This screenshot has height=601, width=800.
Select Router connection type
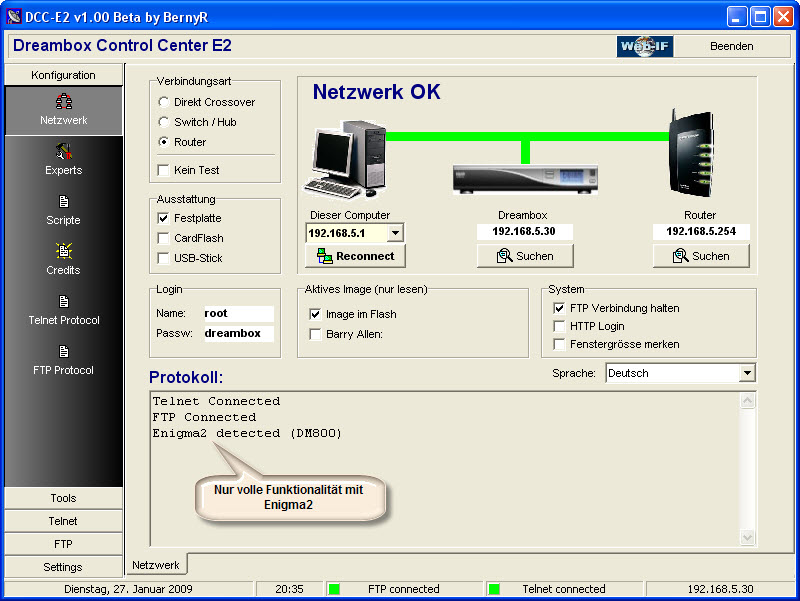(x=163, y=142)
